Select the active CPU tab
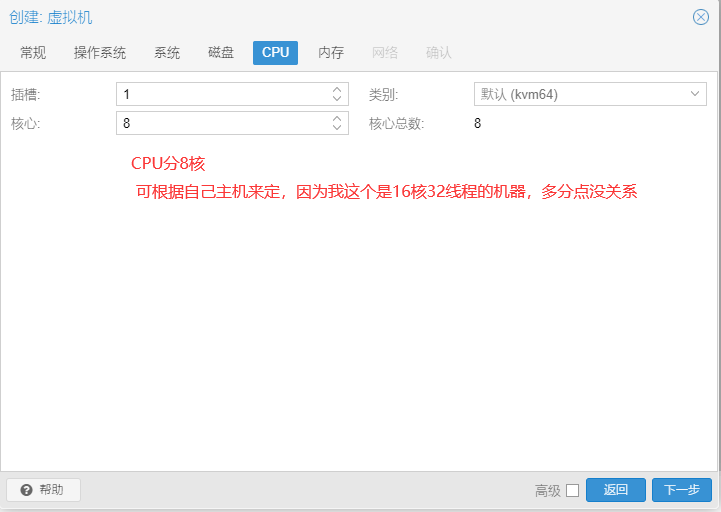This screenshot has width=721, height=512. [275, 53]
